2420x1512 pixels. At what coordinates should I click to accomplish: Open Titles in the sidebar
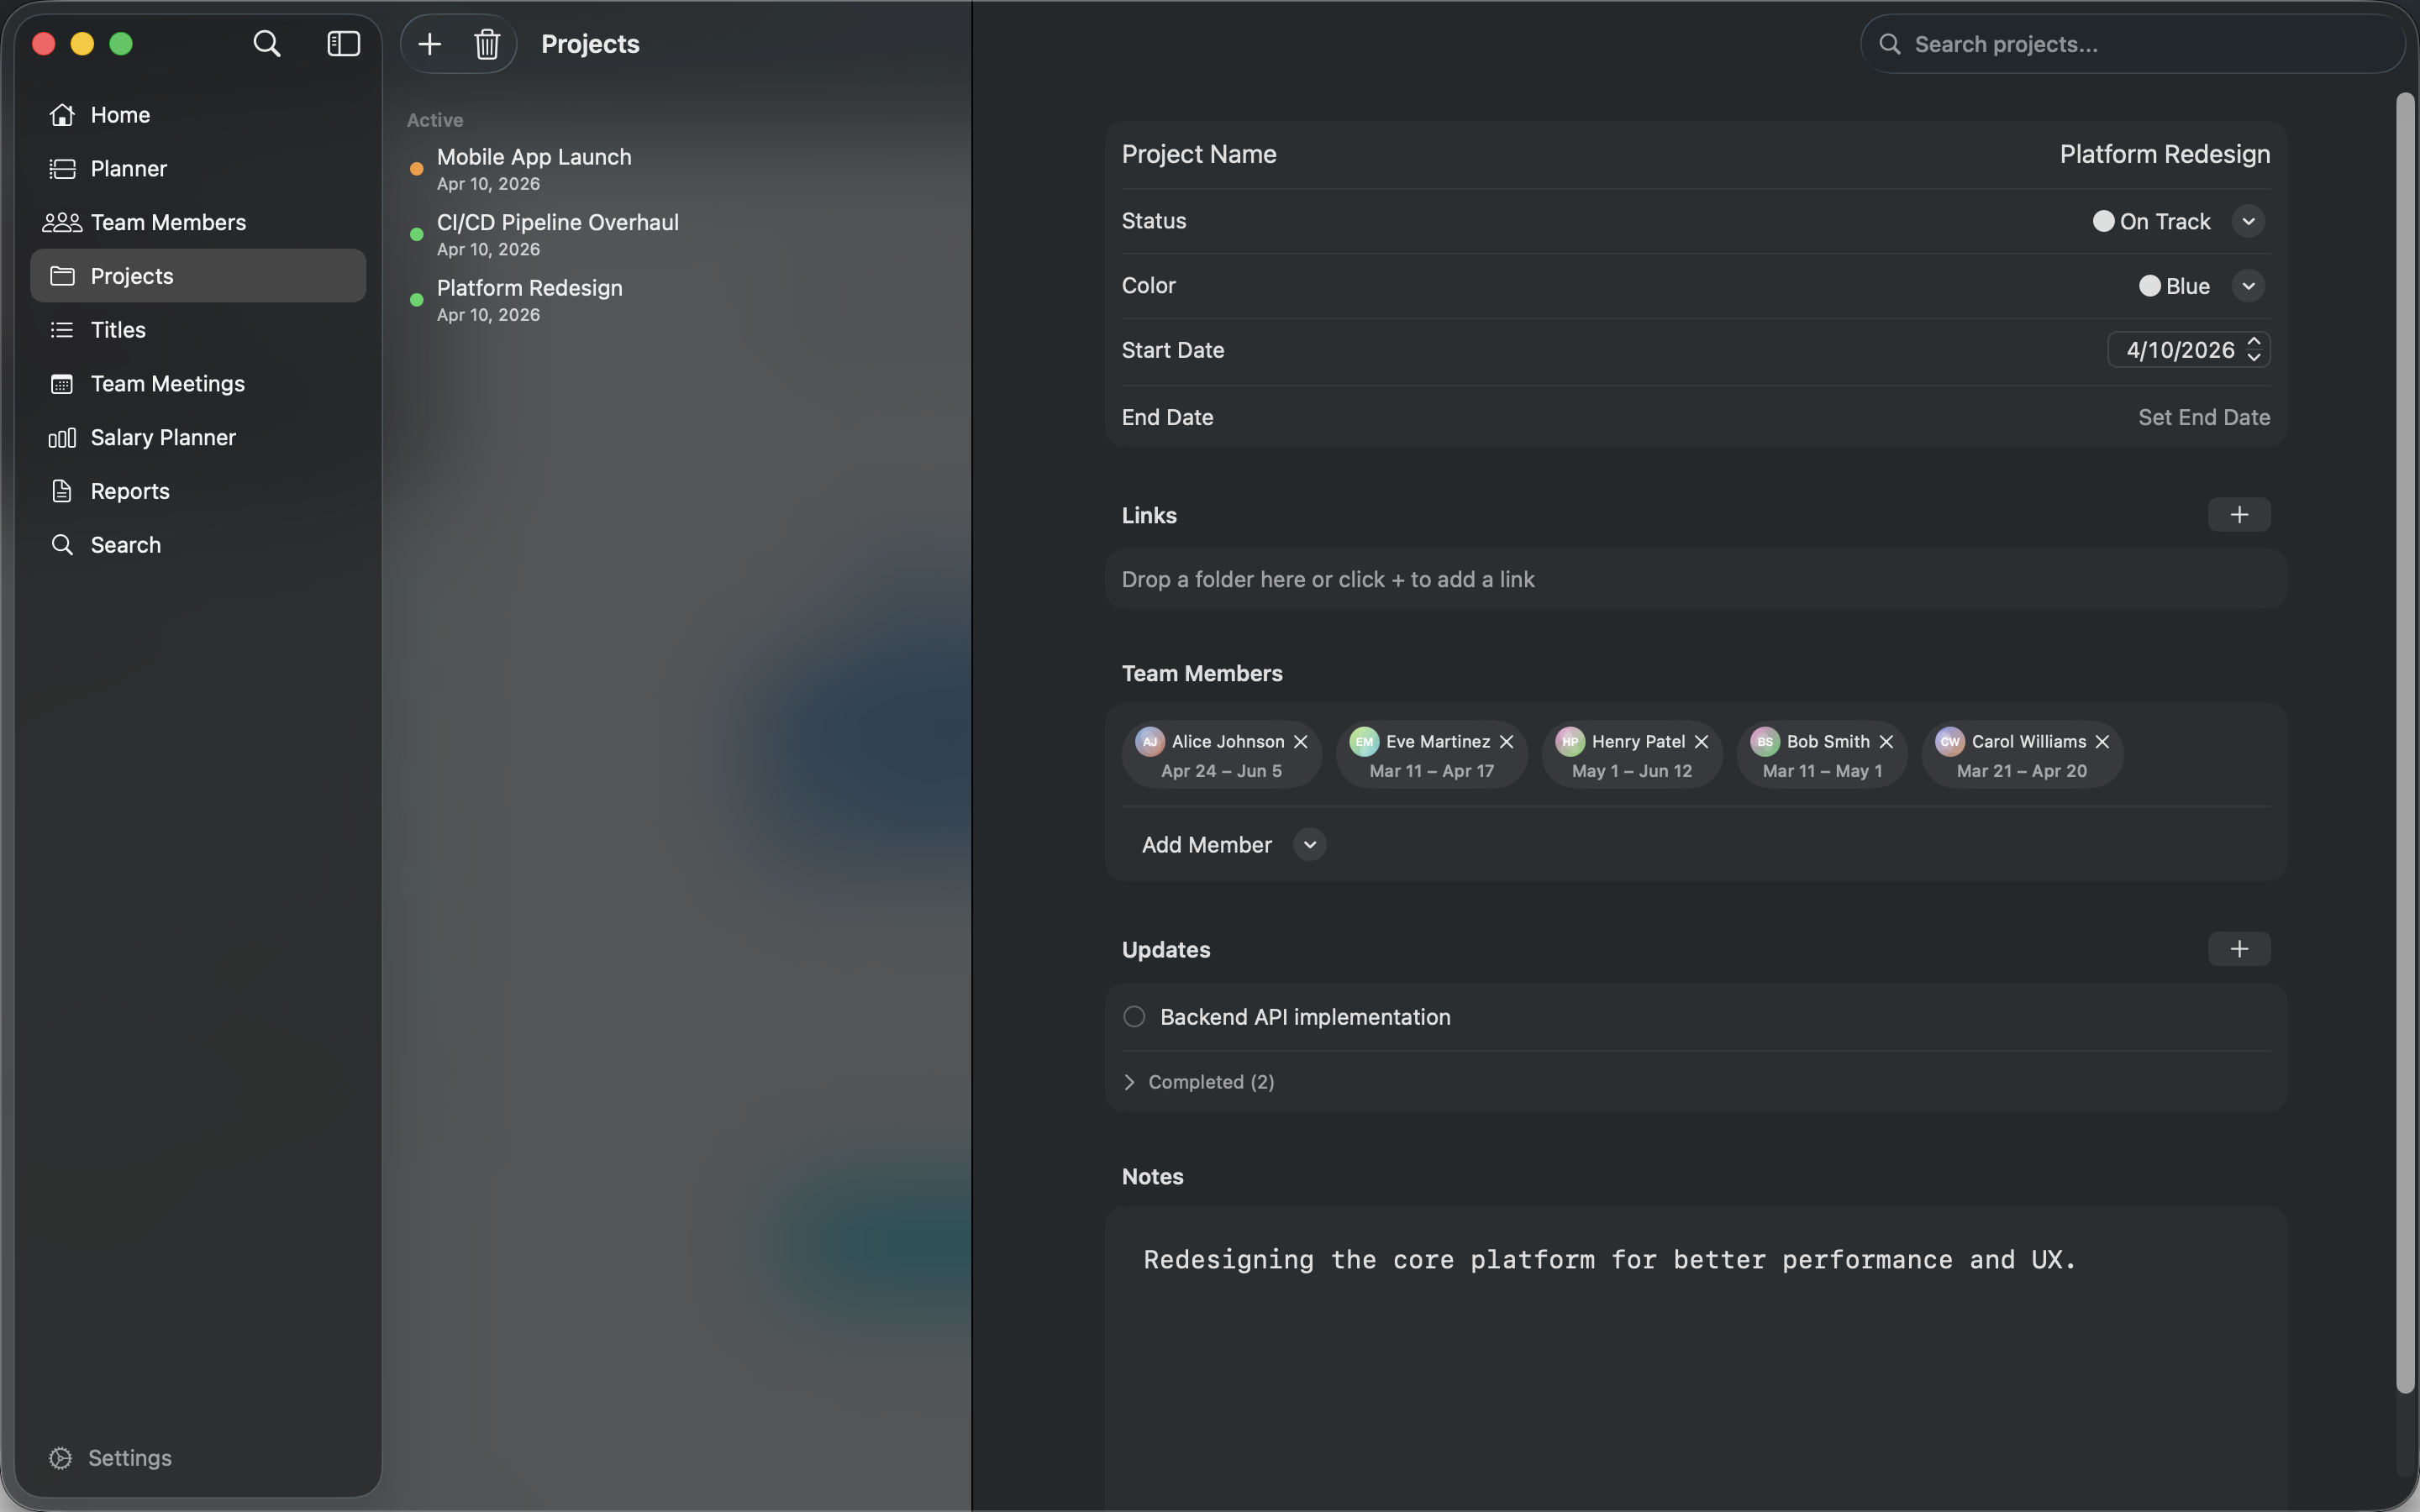pyautogui.click(x=198, y=330)
